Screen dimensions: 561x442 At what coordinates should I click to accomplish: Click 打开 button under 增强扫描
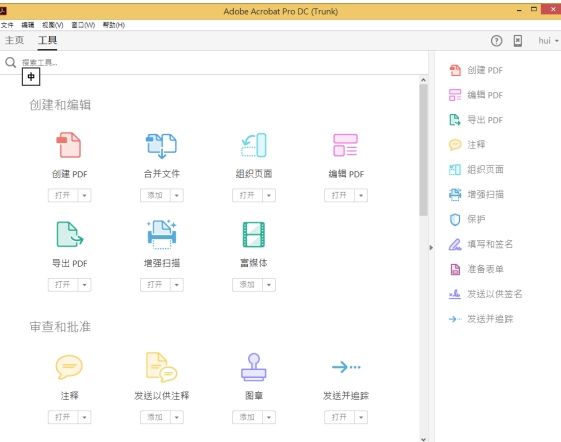pos(155,285)
